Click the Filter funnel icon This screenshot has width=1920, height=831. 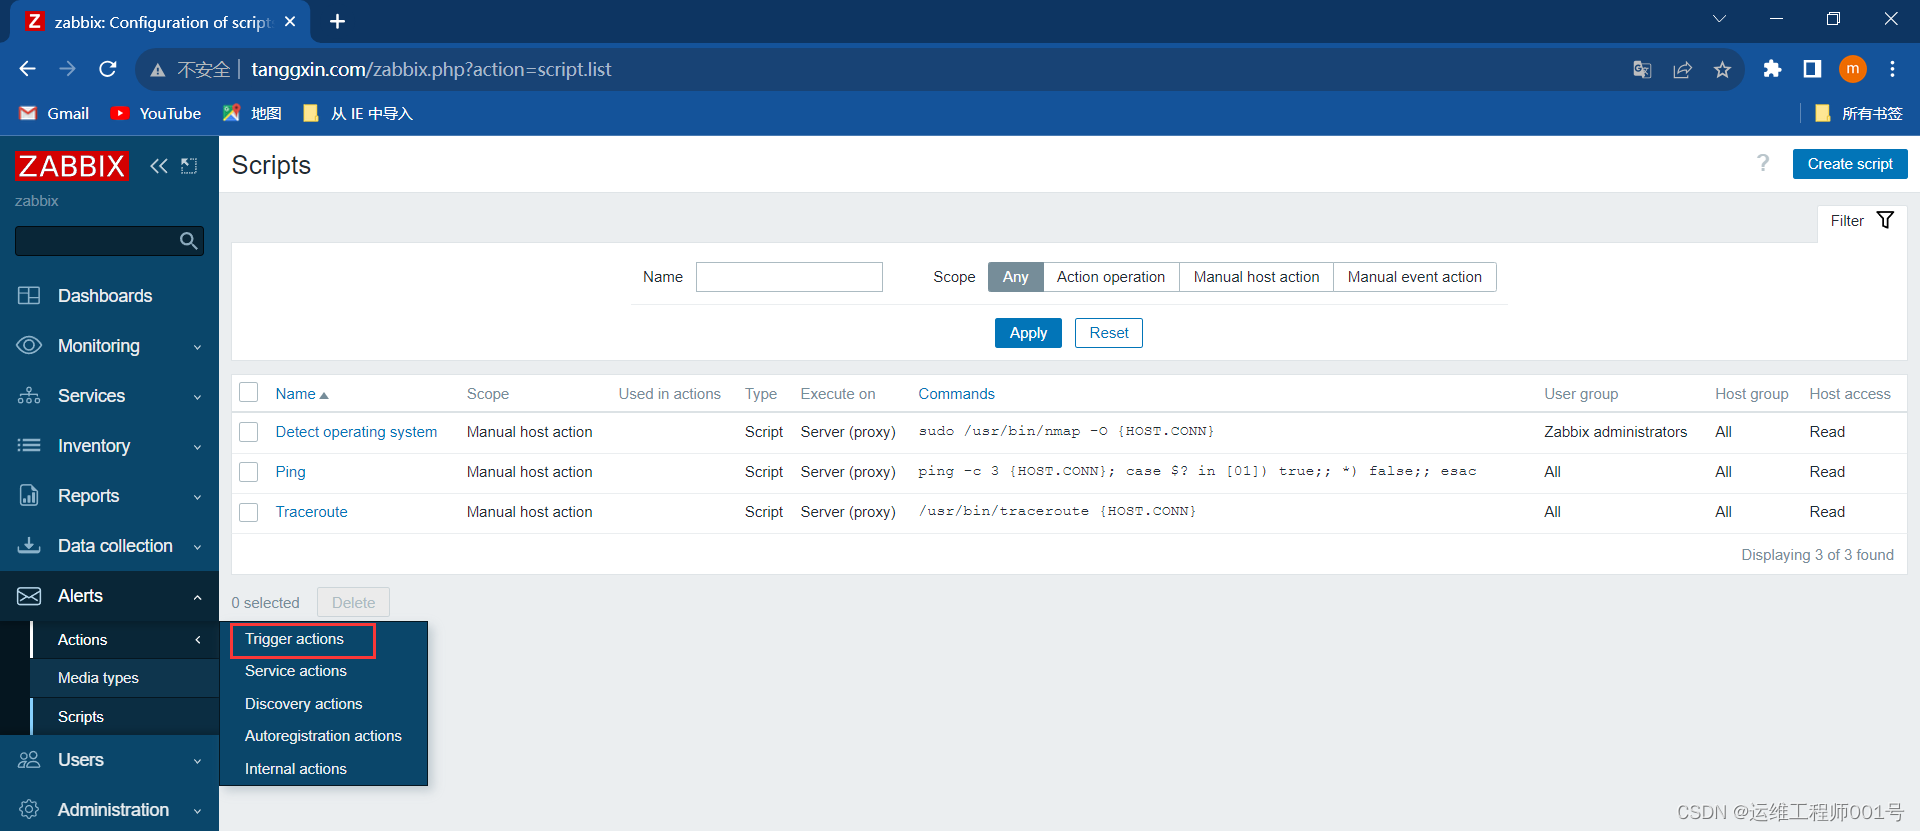coord(1885,221)
